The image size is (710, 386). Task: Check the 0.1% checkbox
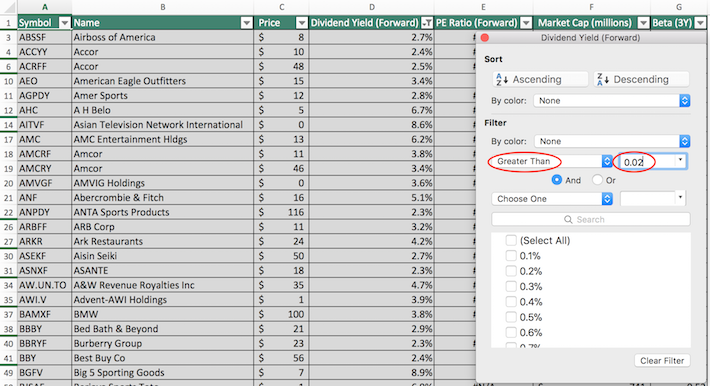(511, 256)
